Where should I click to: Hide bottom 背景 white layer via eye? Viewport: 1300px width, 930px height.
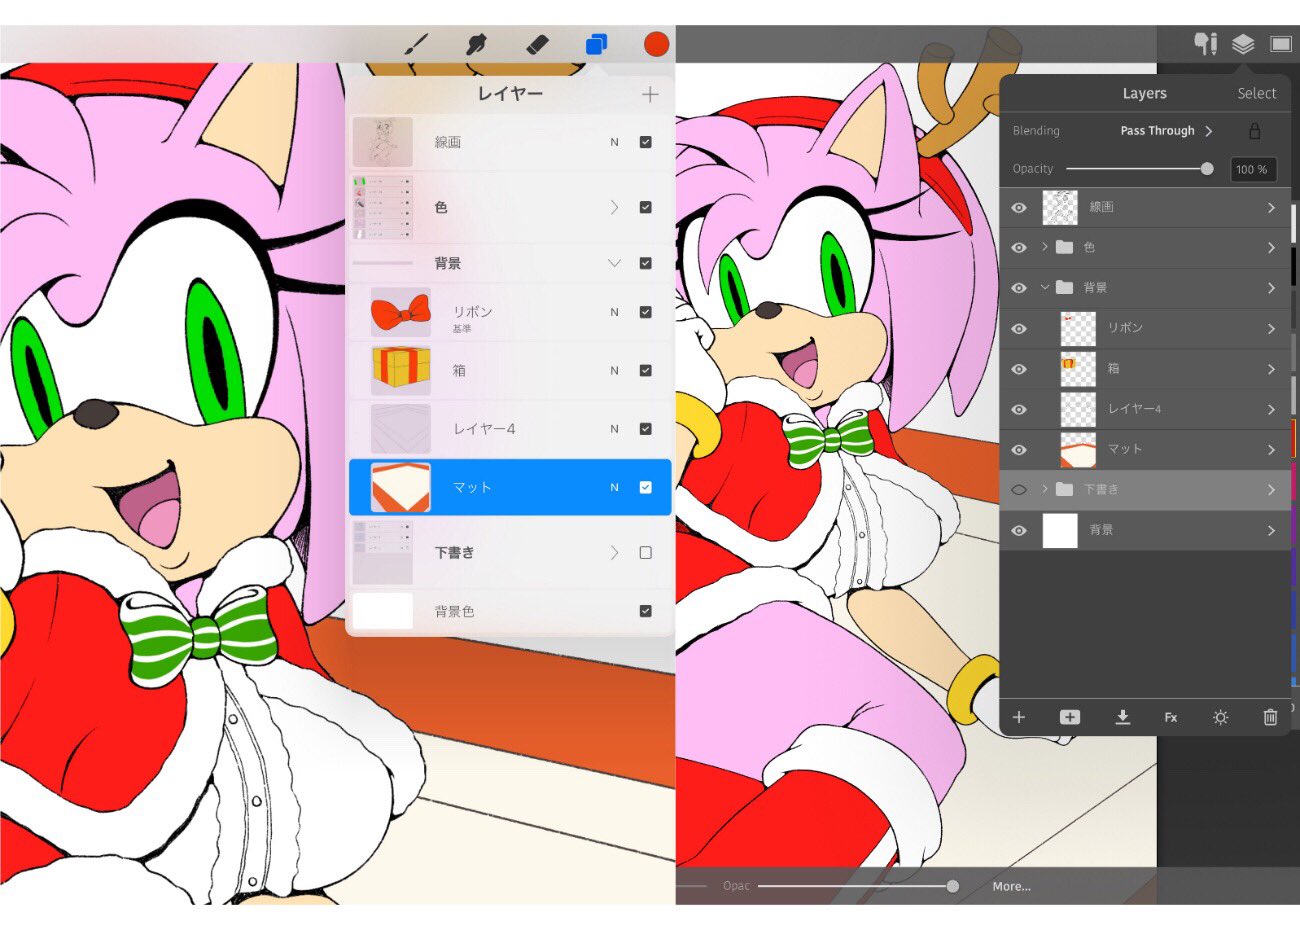1019,531
